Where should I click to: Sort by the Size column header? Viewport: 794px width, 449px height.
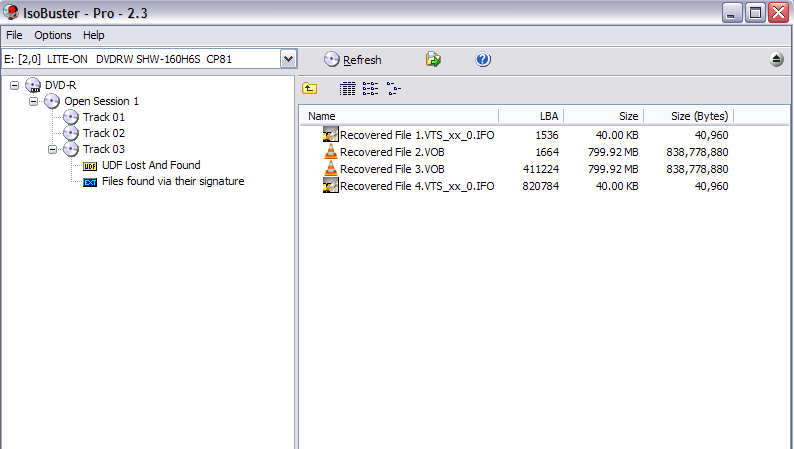tap(604, 116)
